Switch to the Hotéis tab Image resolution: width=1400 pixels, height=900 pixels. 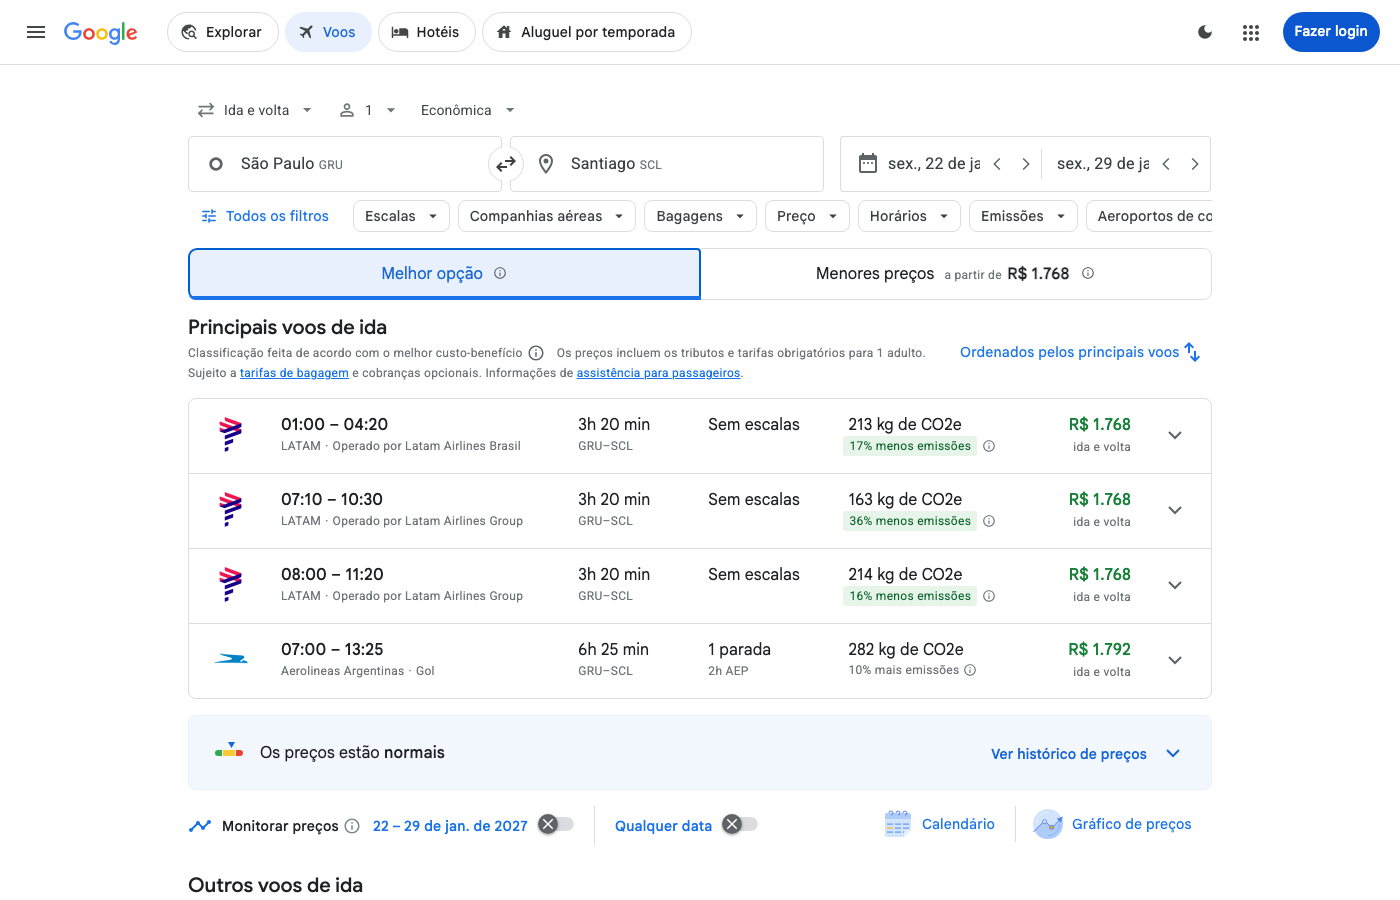point(426,32)
